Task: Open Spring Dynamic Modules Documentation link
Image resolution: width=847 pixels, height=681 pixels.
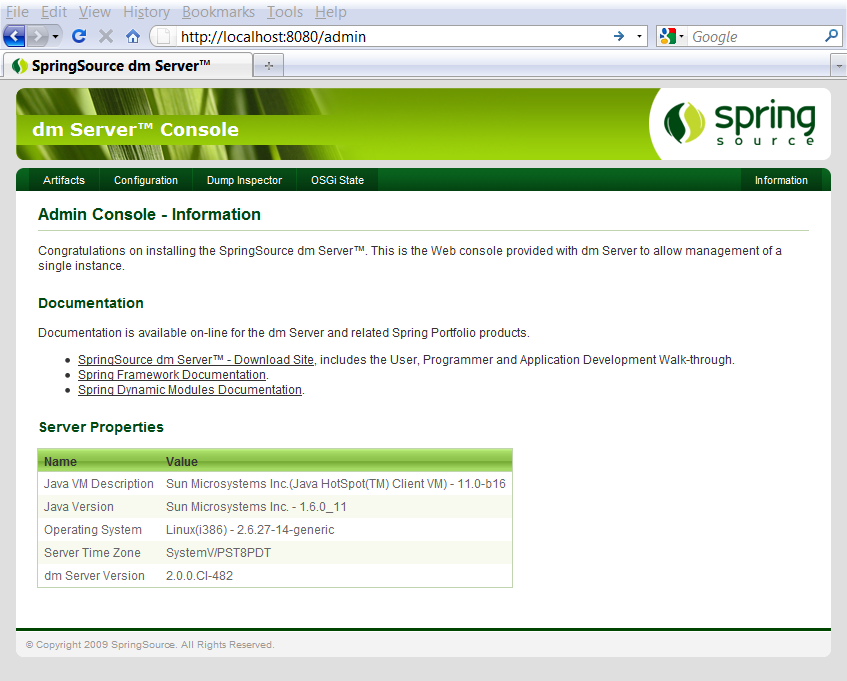Action: [190, 390]
